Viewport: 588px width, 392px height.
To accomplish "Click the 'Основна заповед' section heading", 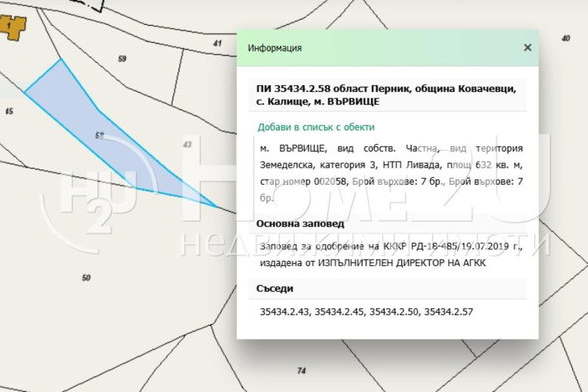I will pos(300,224).
